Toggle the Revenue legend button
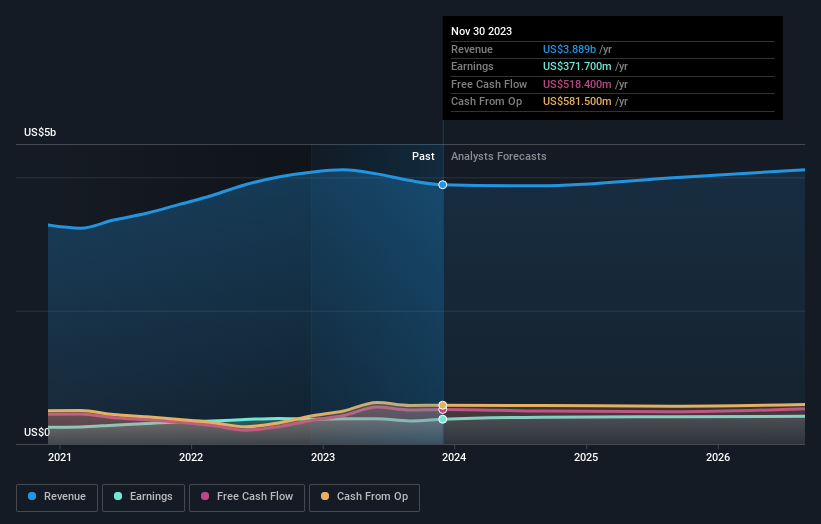The height and width of the screenshot is (524, 821). click(57, 497)
